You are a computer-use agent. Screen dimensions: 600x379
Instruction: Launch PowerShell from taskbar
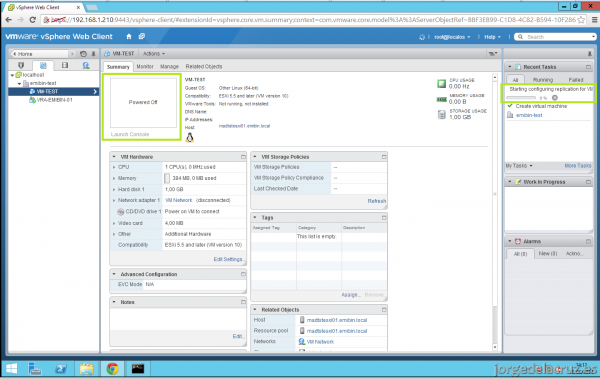[61, 369]
